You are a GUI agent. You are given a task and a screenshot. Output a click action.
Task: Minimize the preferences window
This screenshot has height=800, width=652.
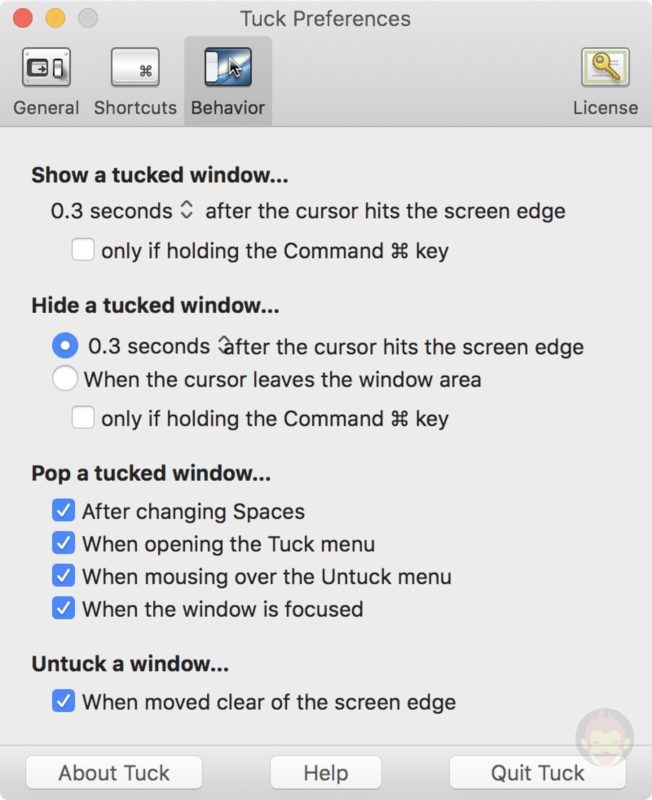tap(56, 18)
